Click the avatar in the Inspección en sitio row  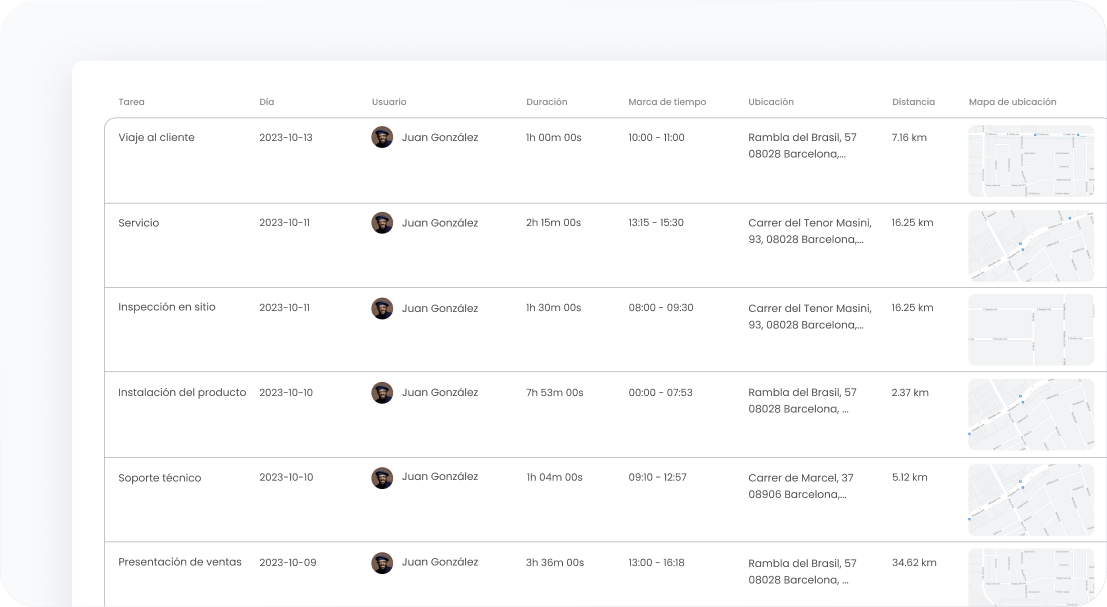click(x=382, y=308)
